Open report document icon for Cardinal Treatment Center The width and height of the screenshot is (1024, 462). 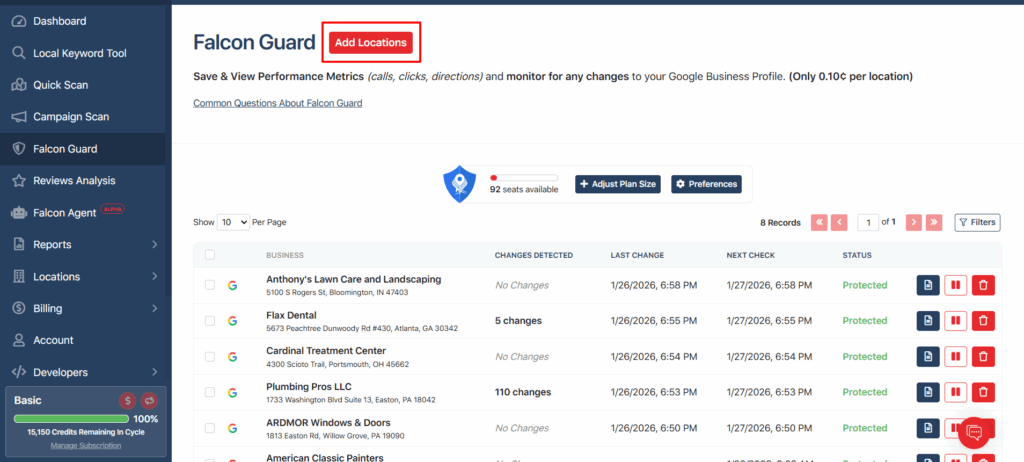coord(928,357)
